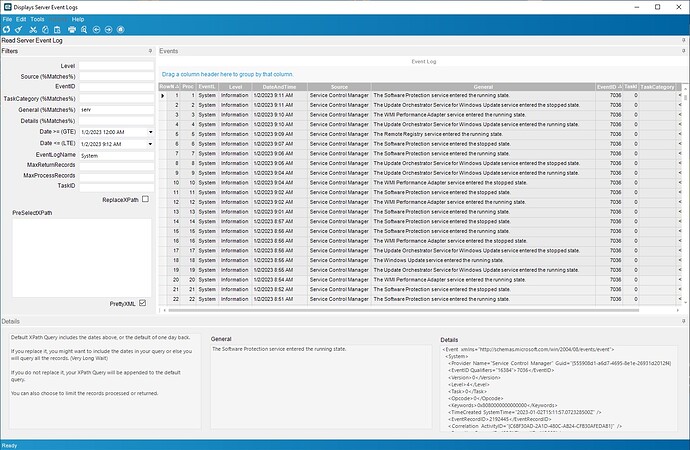The width and height of the screenshot is (690, 450).
Task: Click the pin icon on Details panel
Action: (683, 321)
